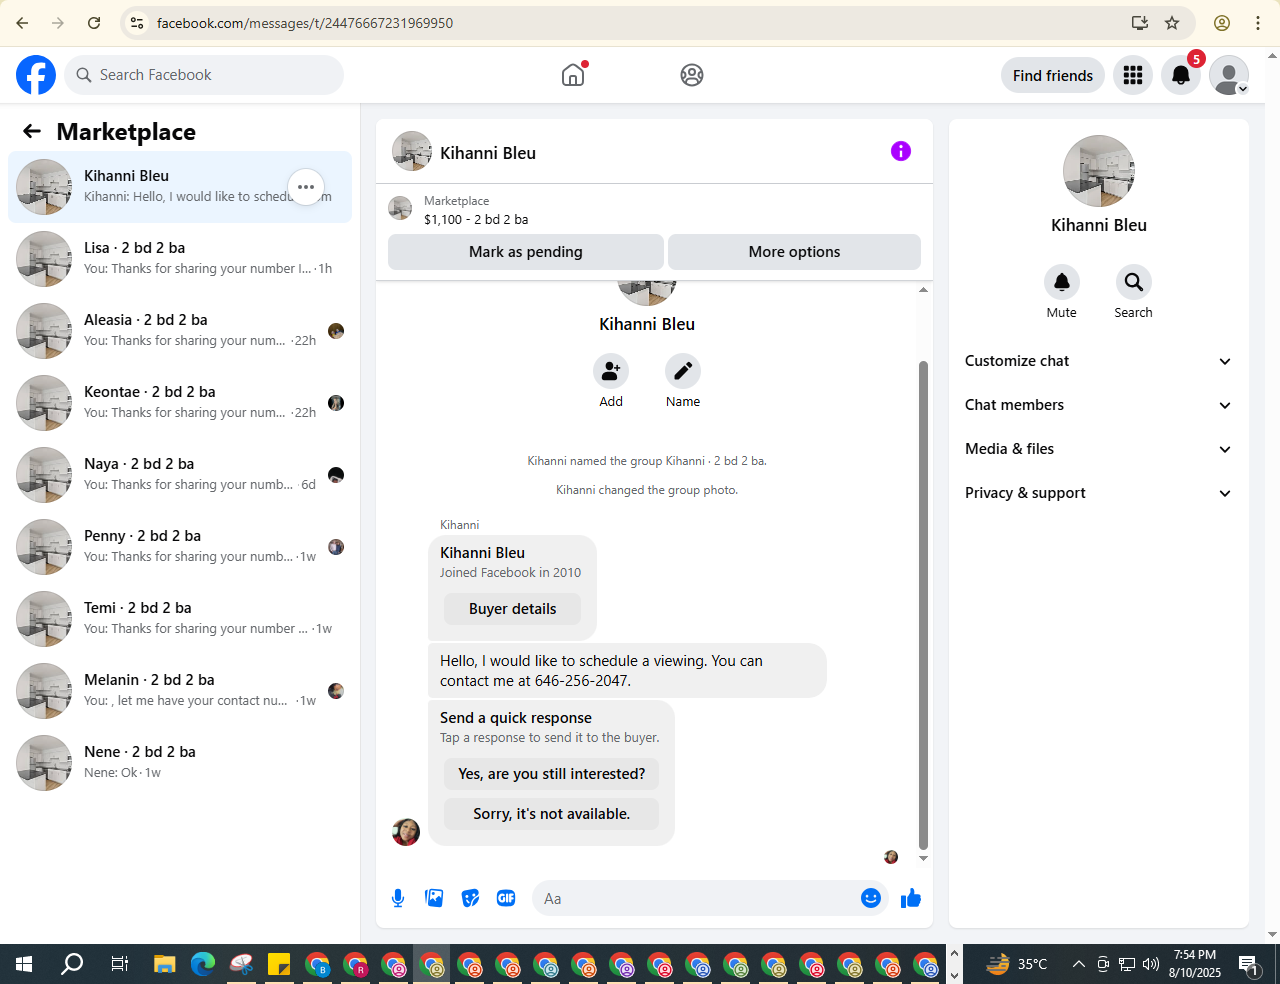Open Aleasia 2 bd 2 ba conversation
This screenshot has width=1280, height=984.
180,331
